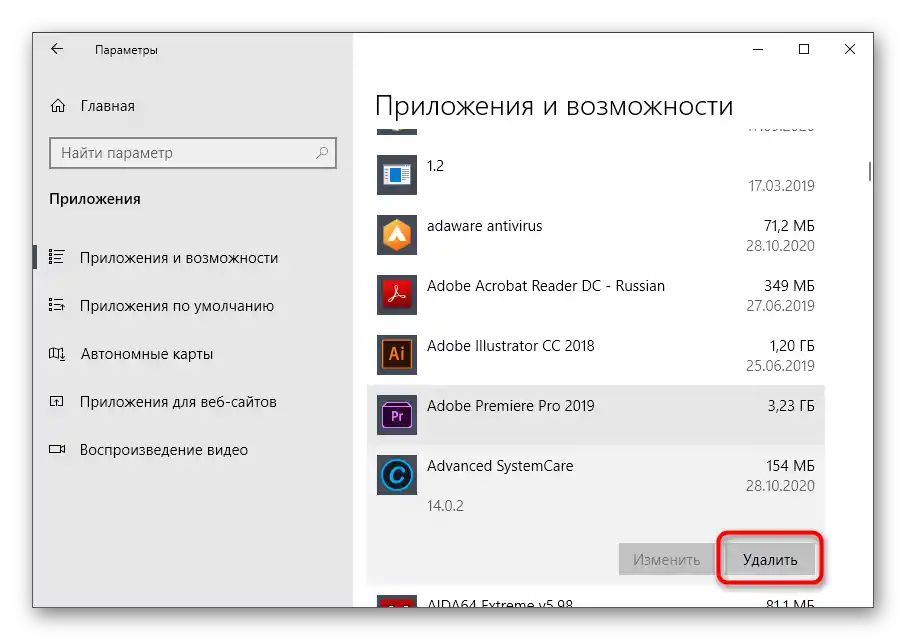Click the date 25.06.2019
Image resolution: width=906 pixels, height=640 pixels.
pyautogui.click(x=781, y=366)
